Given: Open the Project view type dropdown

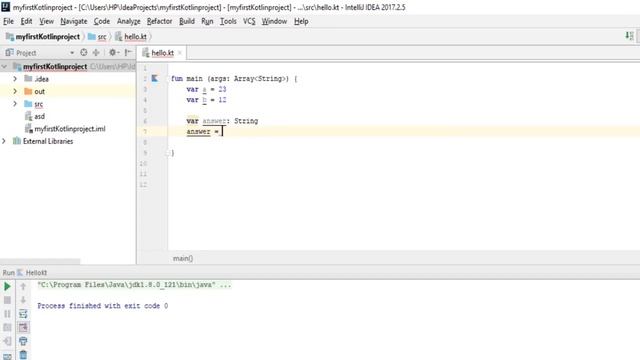Looking at the screenshot, I should 72,53.
